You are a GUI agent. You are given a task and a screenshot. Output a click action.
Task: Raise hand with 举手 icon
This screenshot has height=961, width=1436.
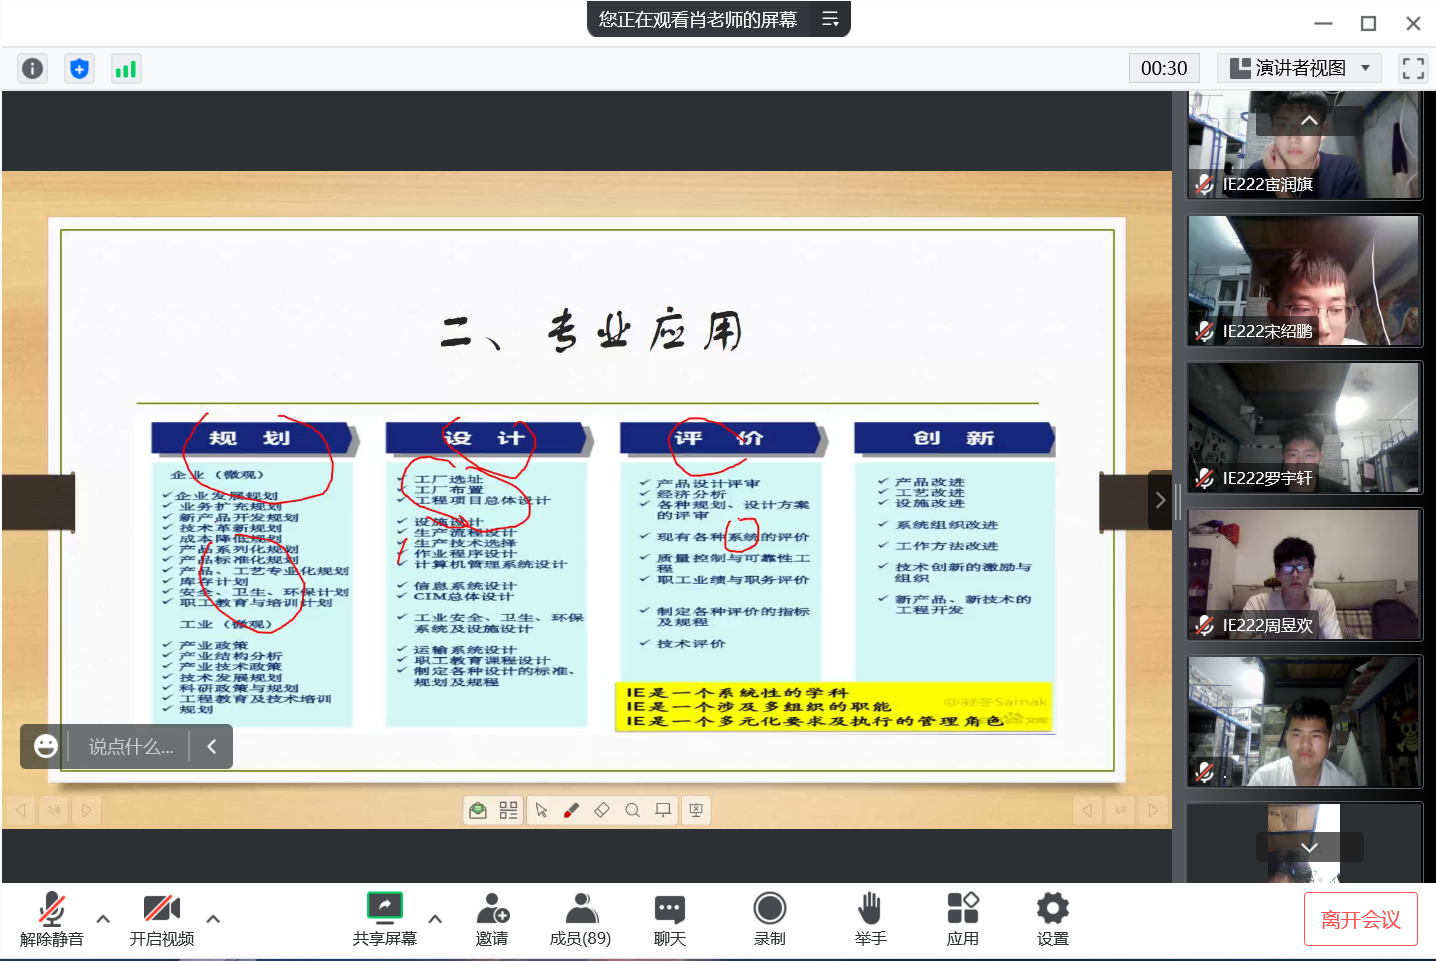tap(870, 918)
